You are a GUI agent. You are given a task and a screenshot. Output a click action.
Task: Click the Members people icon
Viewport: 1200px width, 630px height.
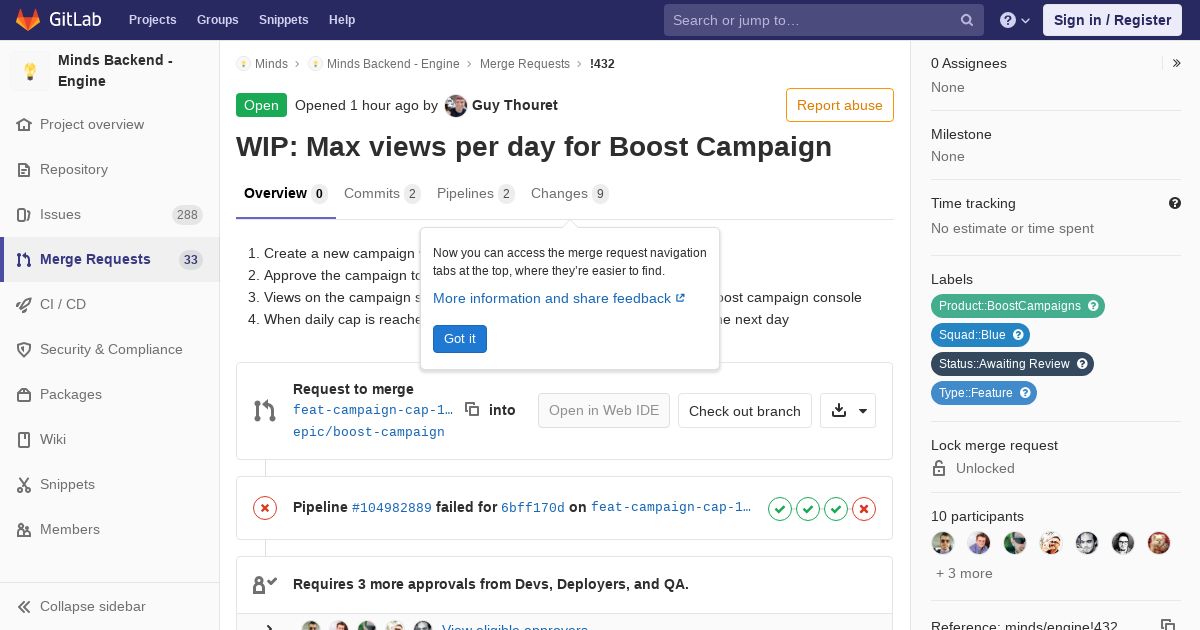click(24, 530)
